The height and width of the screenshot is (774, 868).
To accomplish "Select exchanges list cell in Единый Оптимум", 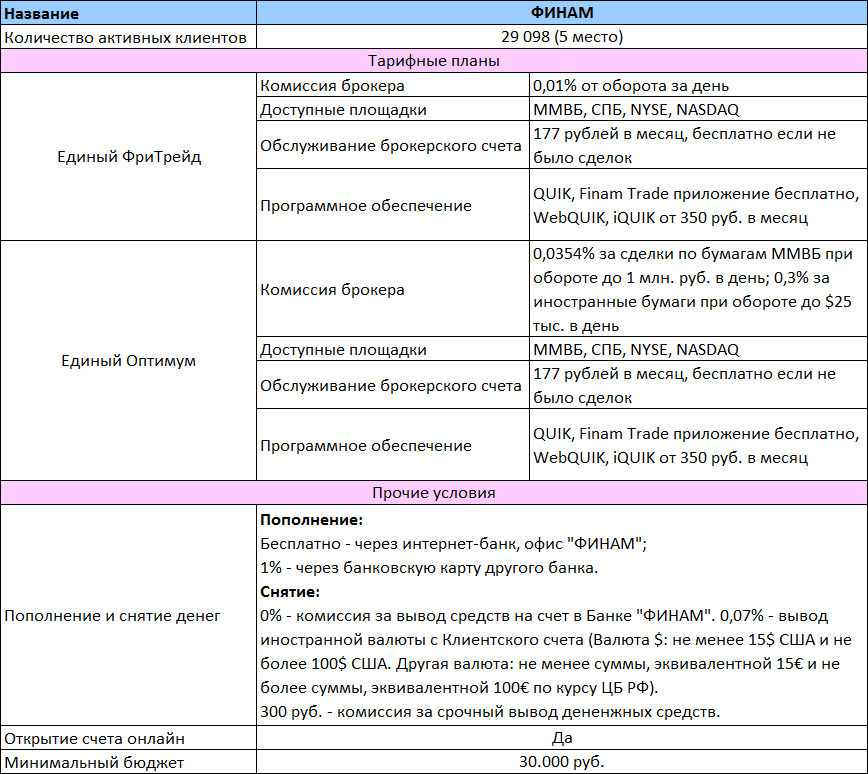I will [x=698, y=349].
